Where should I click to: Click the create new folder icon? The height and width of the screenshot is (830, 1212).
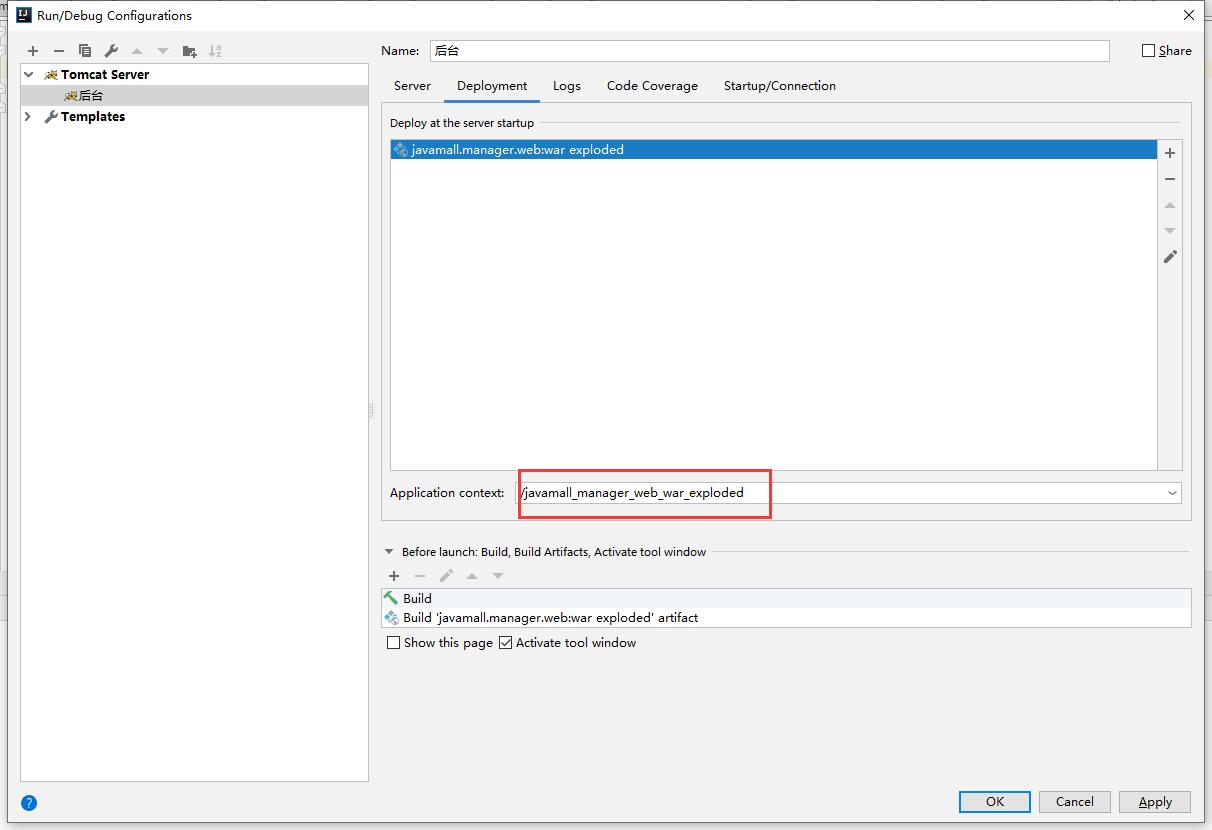(x=189, y=51)
